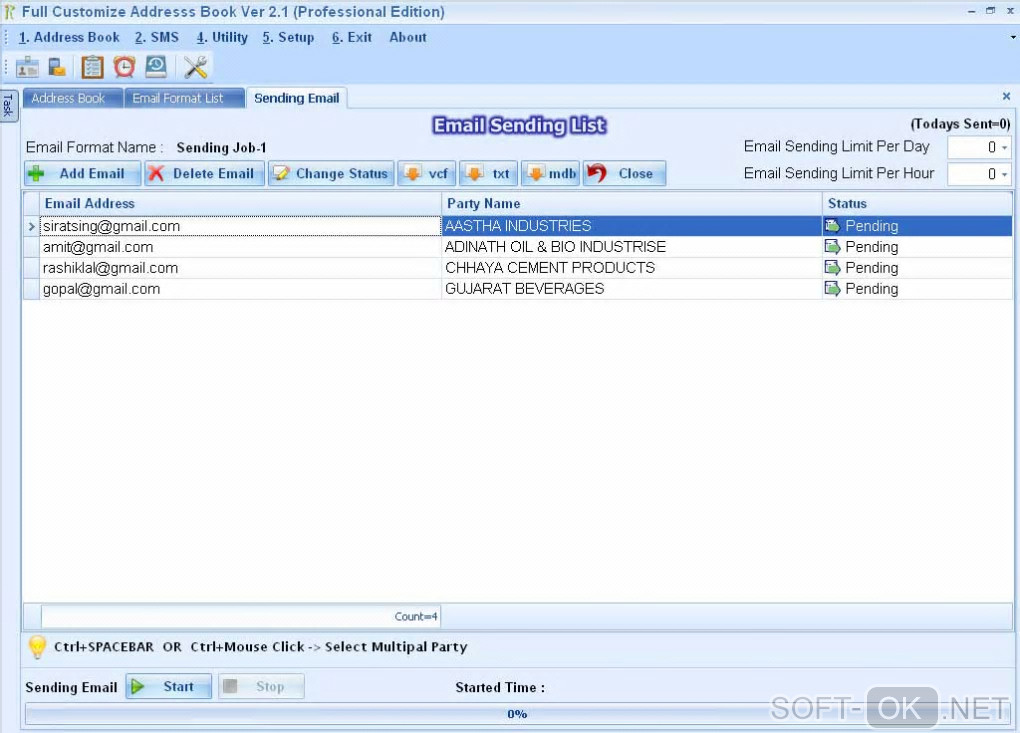
Task: Select the siratsing@gmail.com email cell
Action: coord(240,226)
